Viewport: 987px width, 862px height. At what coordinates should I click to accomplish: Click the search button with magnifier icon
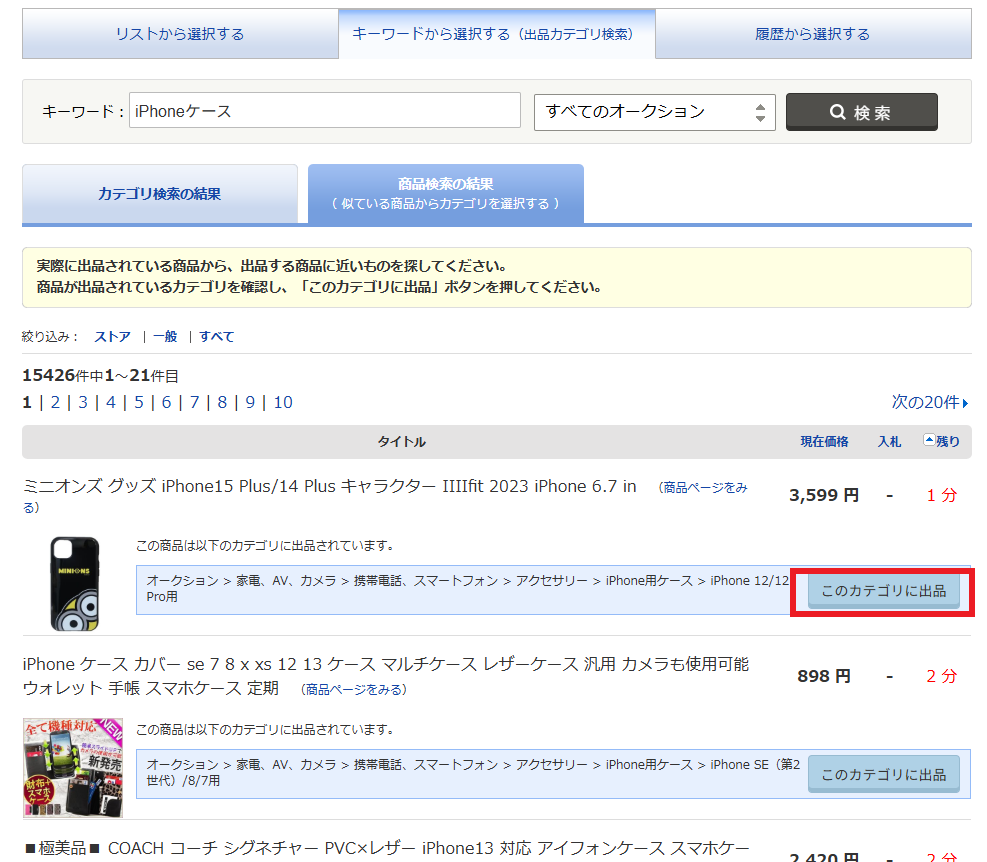coord(861,112)
